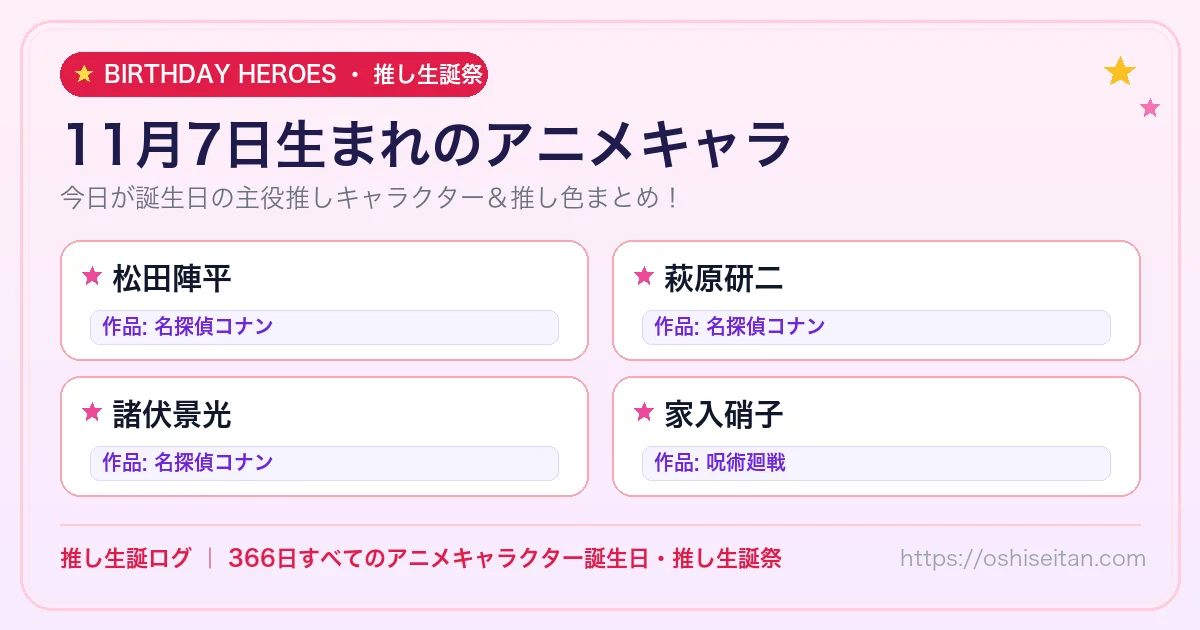Click the large gold star at top right
The width and height of the screenshot is (1200, 630).
point(1120,71)
